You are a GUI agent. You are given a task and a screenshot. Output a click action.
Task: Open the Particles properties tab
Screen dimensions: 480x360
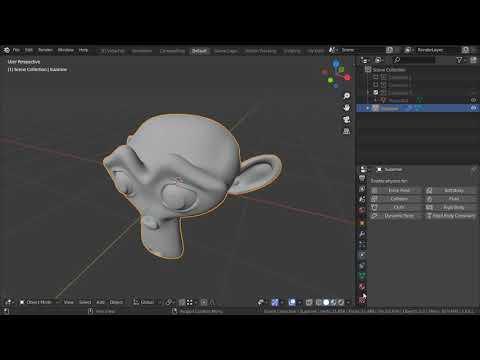362,245
